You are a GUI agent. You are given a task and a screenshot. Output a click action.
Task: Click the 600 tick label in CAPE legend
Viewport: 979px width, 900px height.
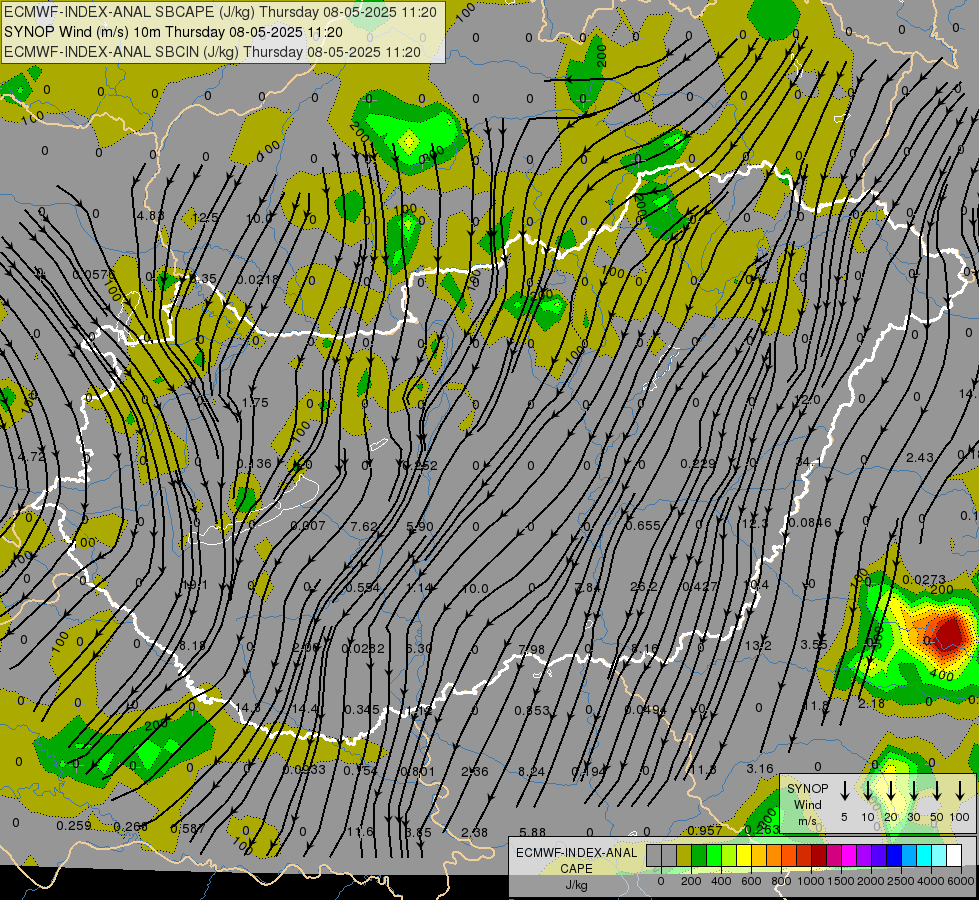point(751,881)
